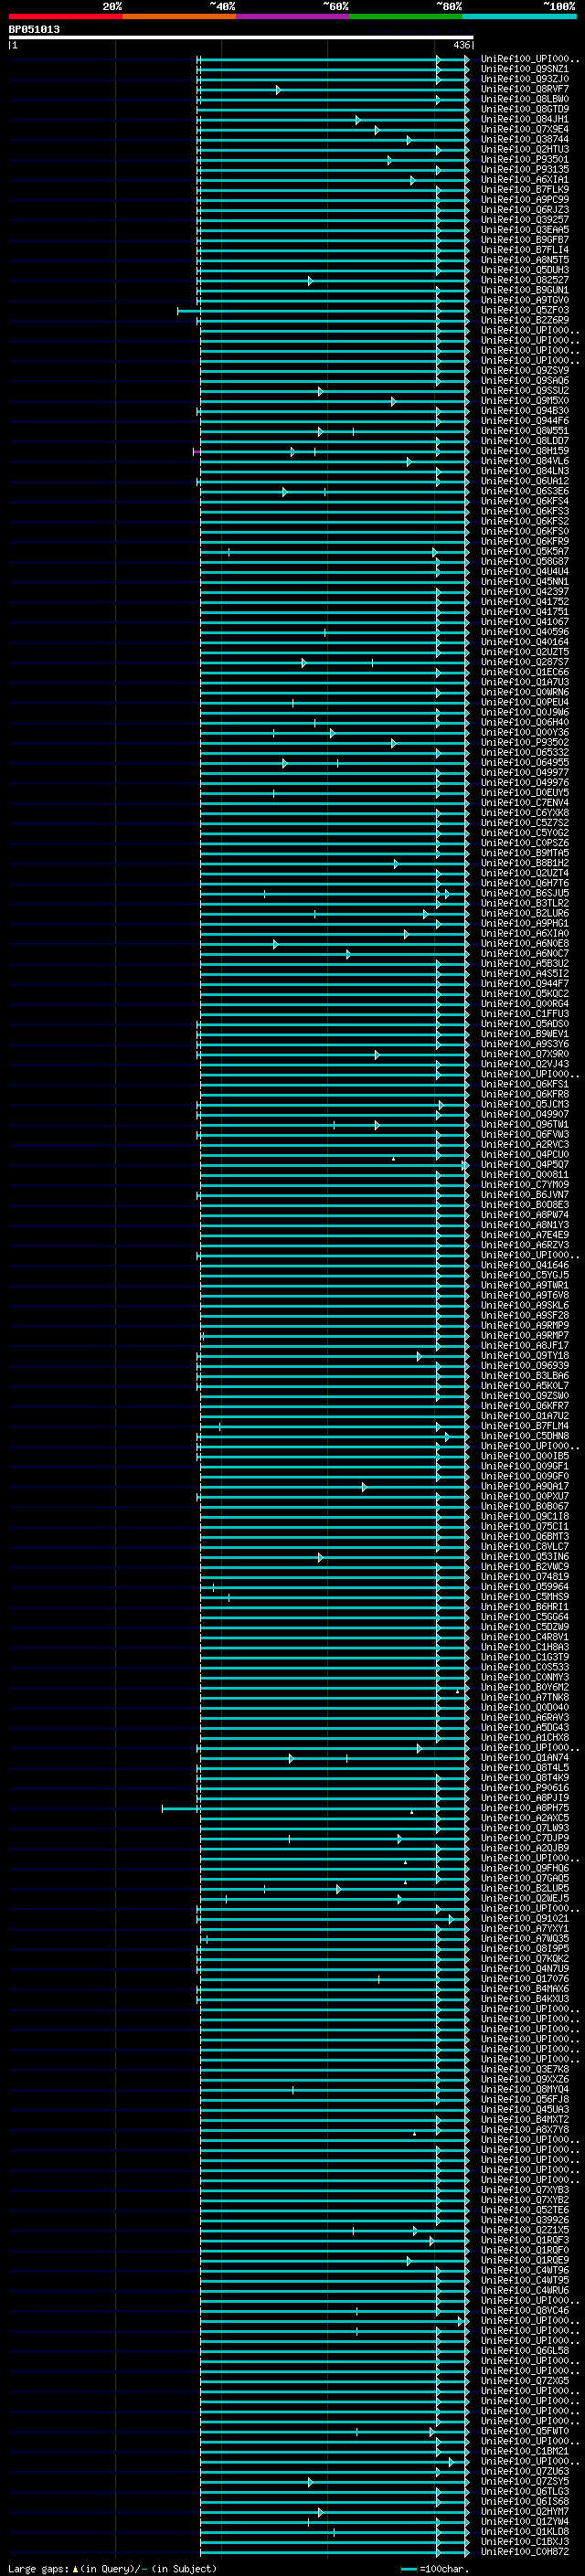Click the query end position 436
This screenshot has width=585, height=2576.
click(461, 45)
